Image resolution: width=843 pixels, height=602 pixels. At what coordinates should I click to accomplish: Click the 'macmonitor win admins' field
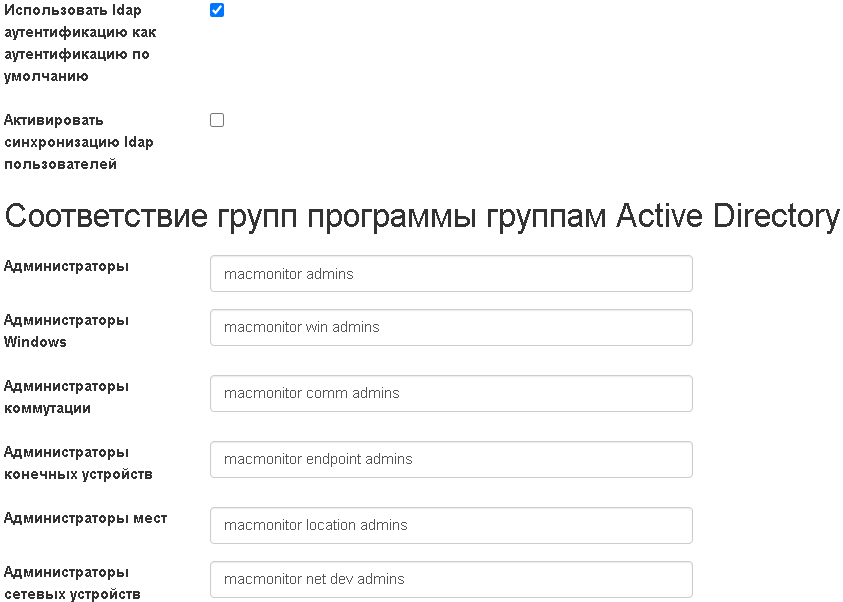point(451,327)
